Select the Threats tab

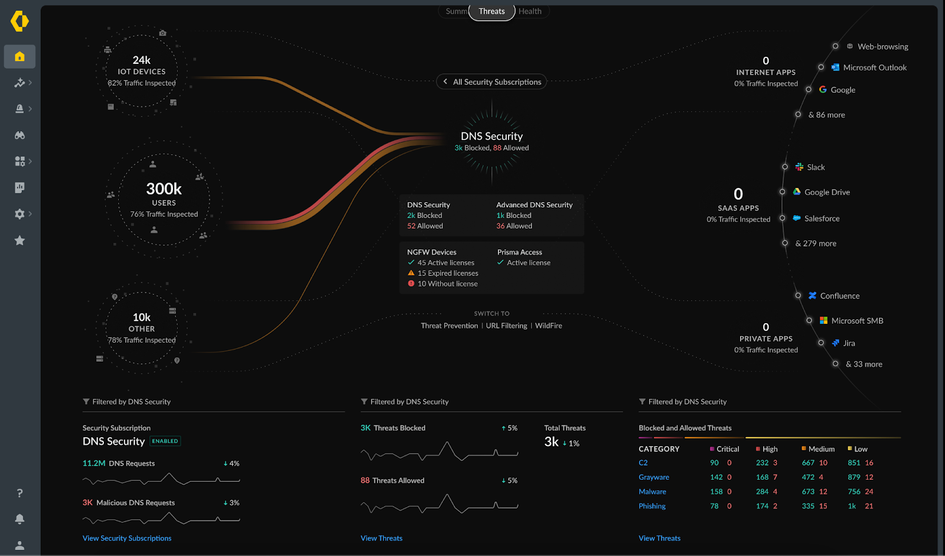(x=492, y=11)
